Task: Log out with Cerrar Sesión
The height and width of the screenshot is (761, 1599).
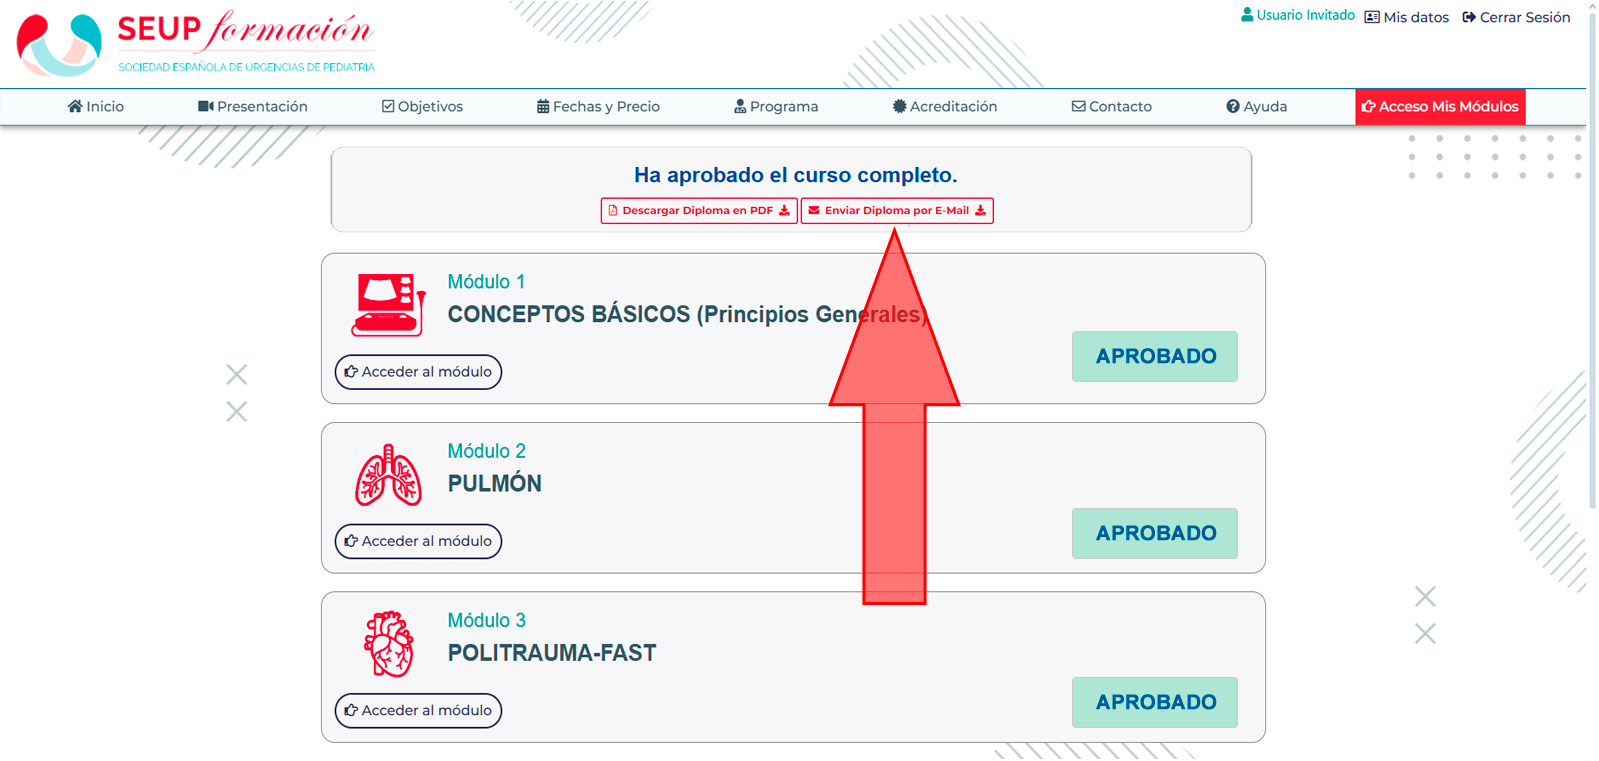Action: point(1516,17)
